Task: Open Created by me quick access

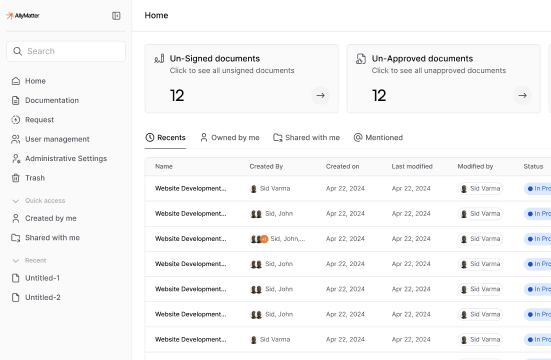Action: coord(51,218)
